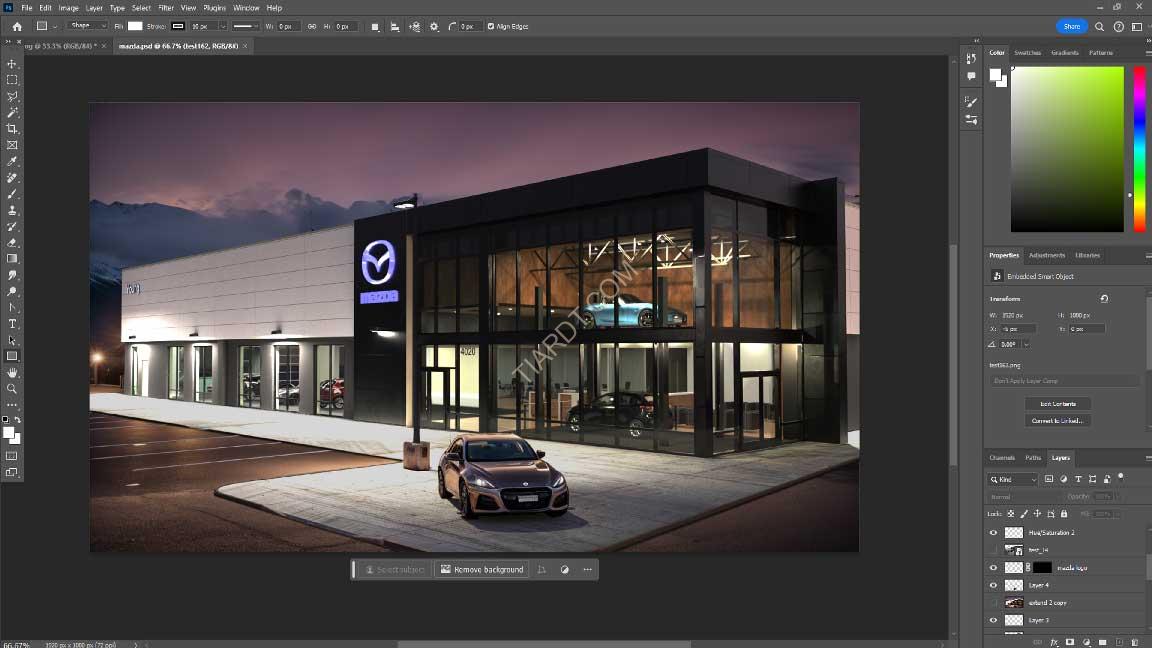Select the Clone Stamp tool
1152x648 pixels.
12,210
